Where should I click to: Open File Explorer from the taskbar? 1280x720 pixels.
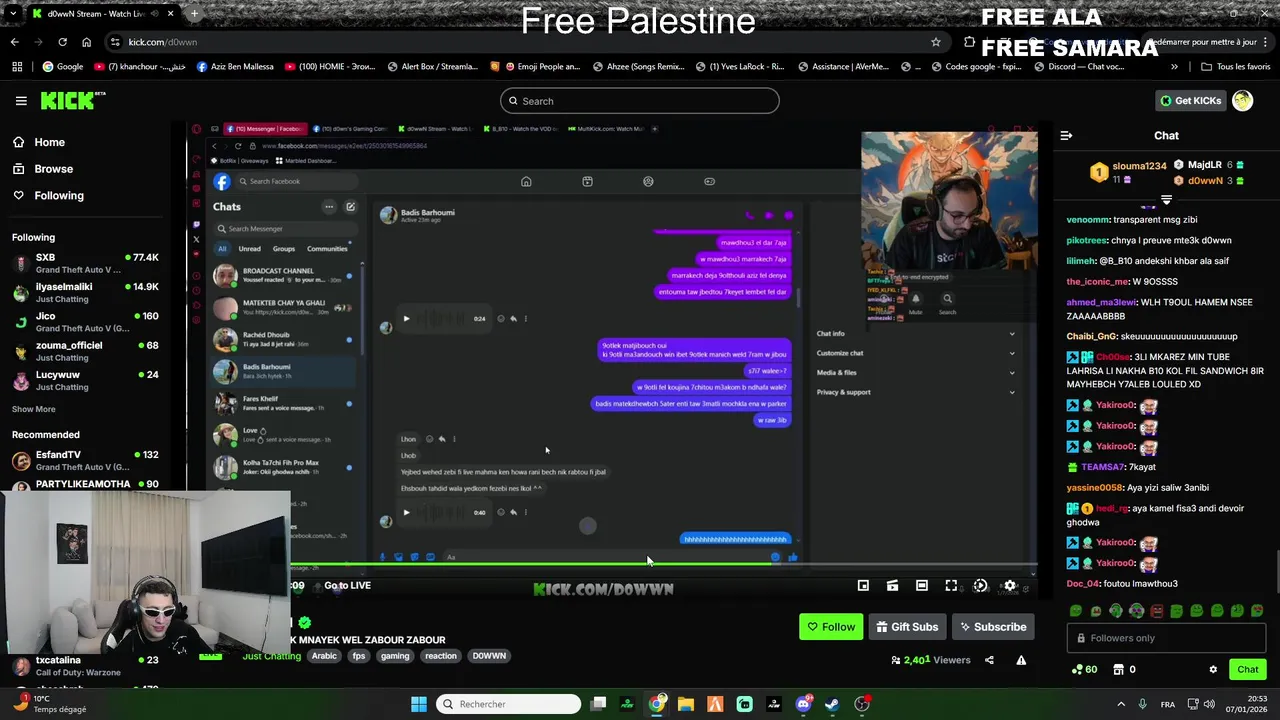point(686,704)
